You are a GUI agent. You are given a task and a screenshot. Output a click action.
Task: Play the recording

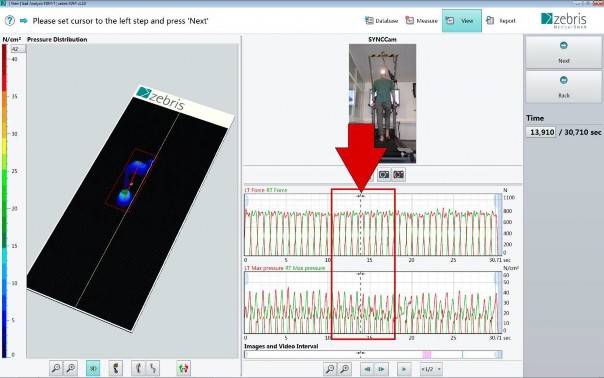pos(404,369)
